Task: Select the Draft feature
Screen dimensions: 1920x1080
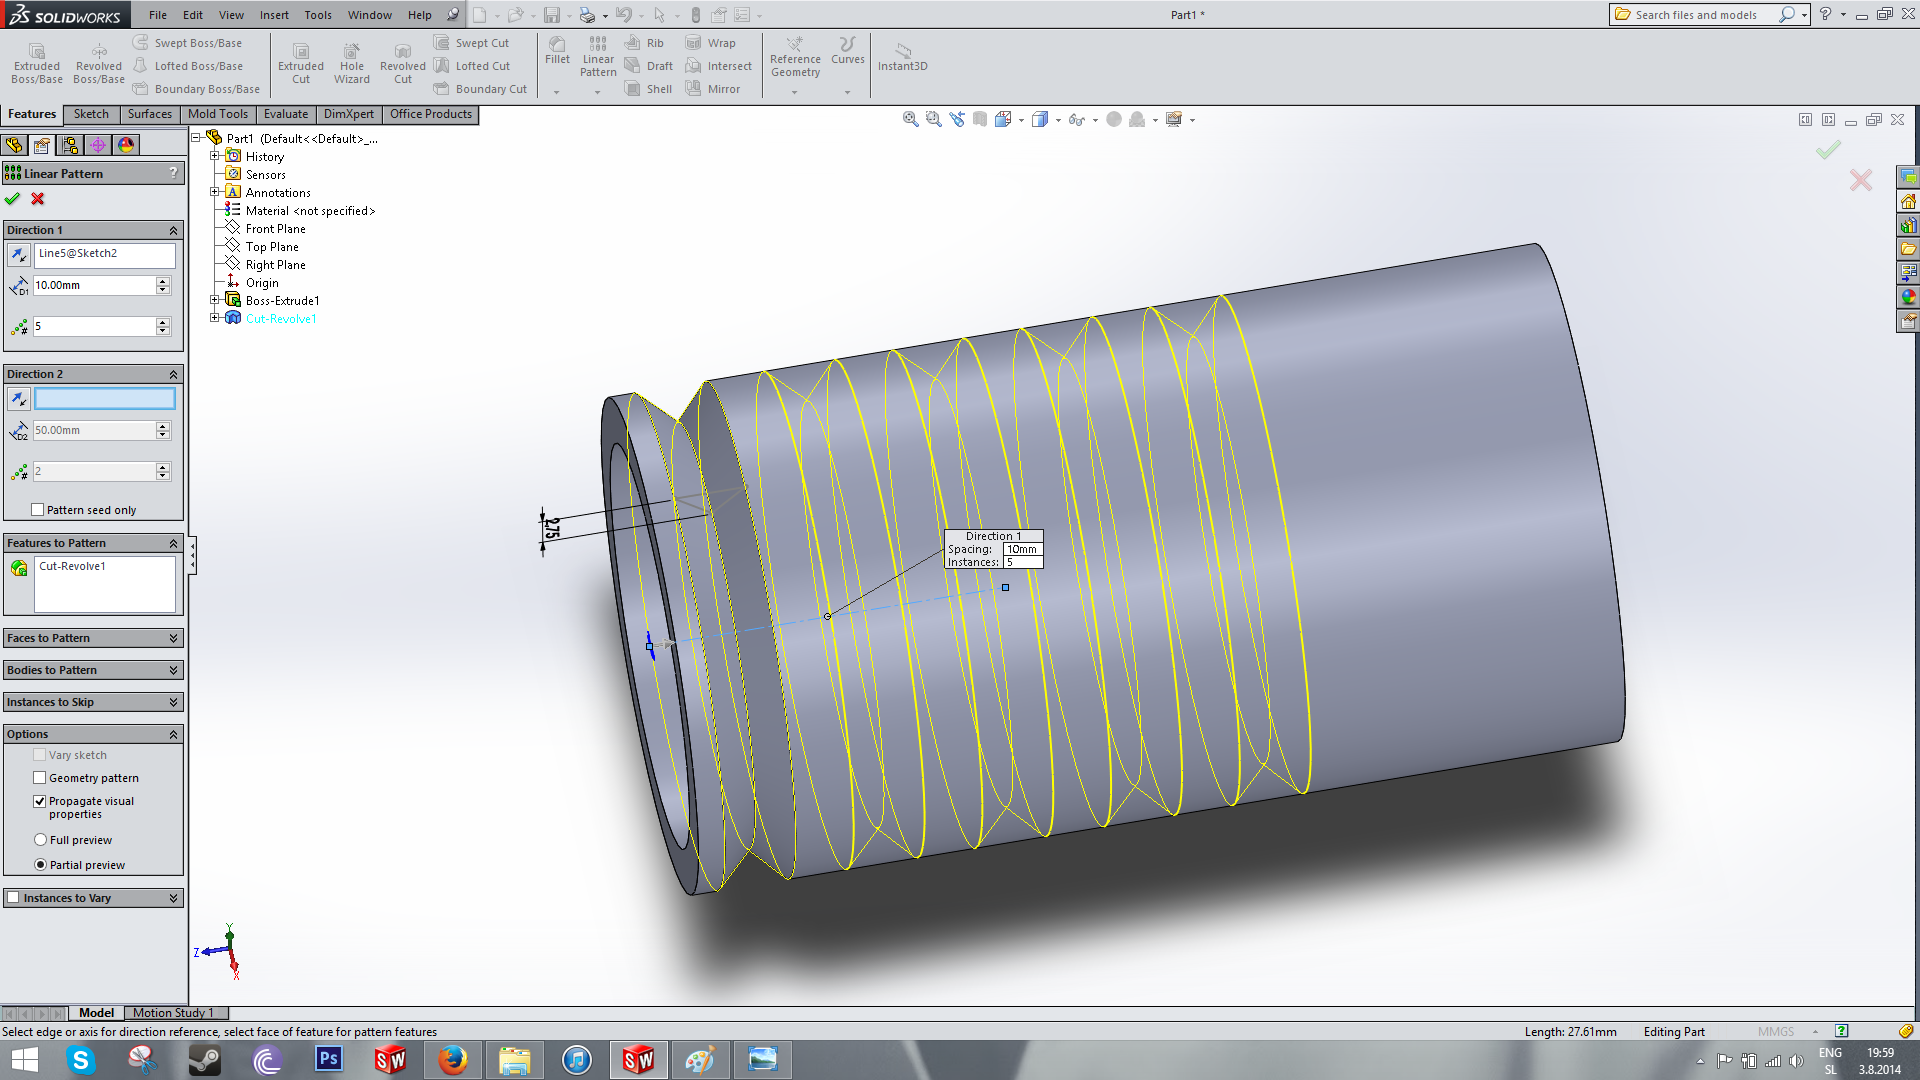Action: (x=648, y=66)
